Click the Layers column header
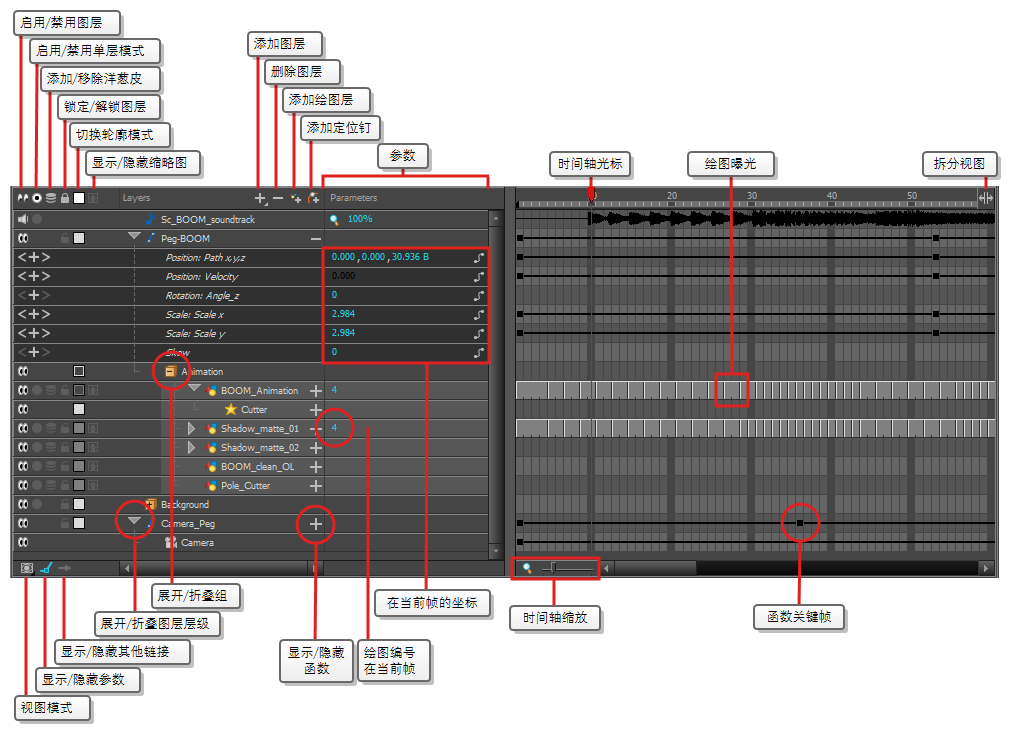This screenshot has height=736, width=1009. tap(136, 198)
